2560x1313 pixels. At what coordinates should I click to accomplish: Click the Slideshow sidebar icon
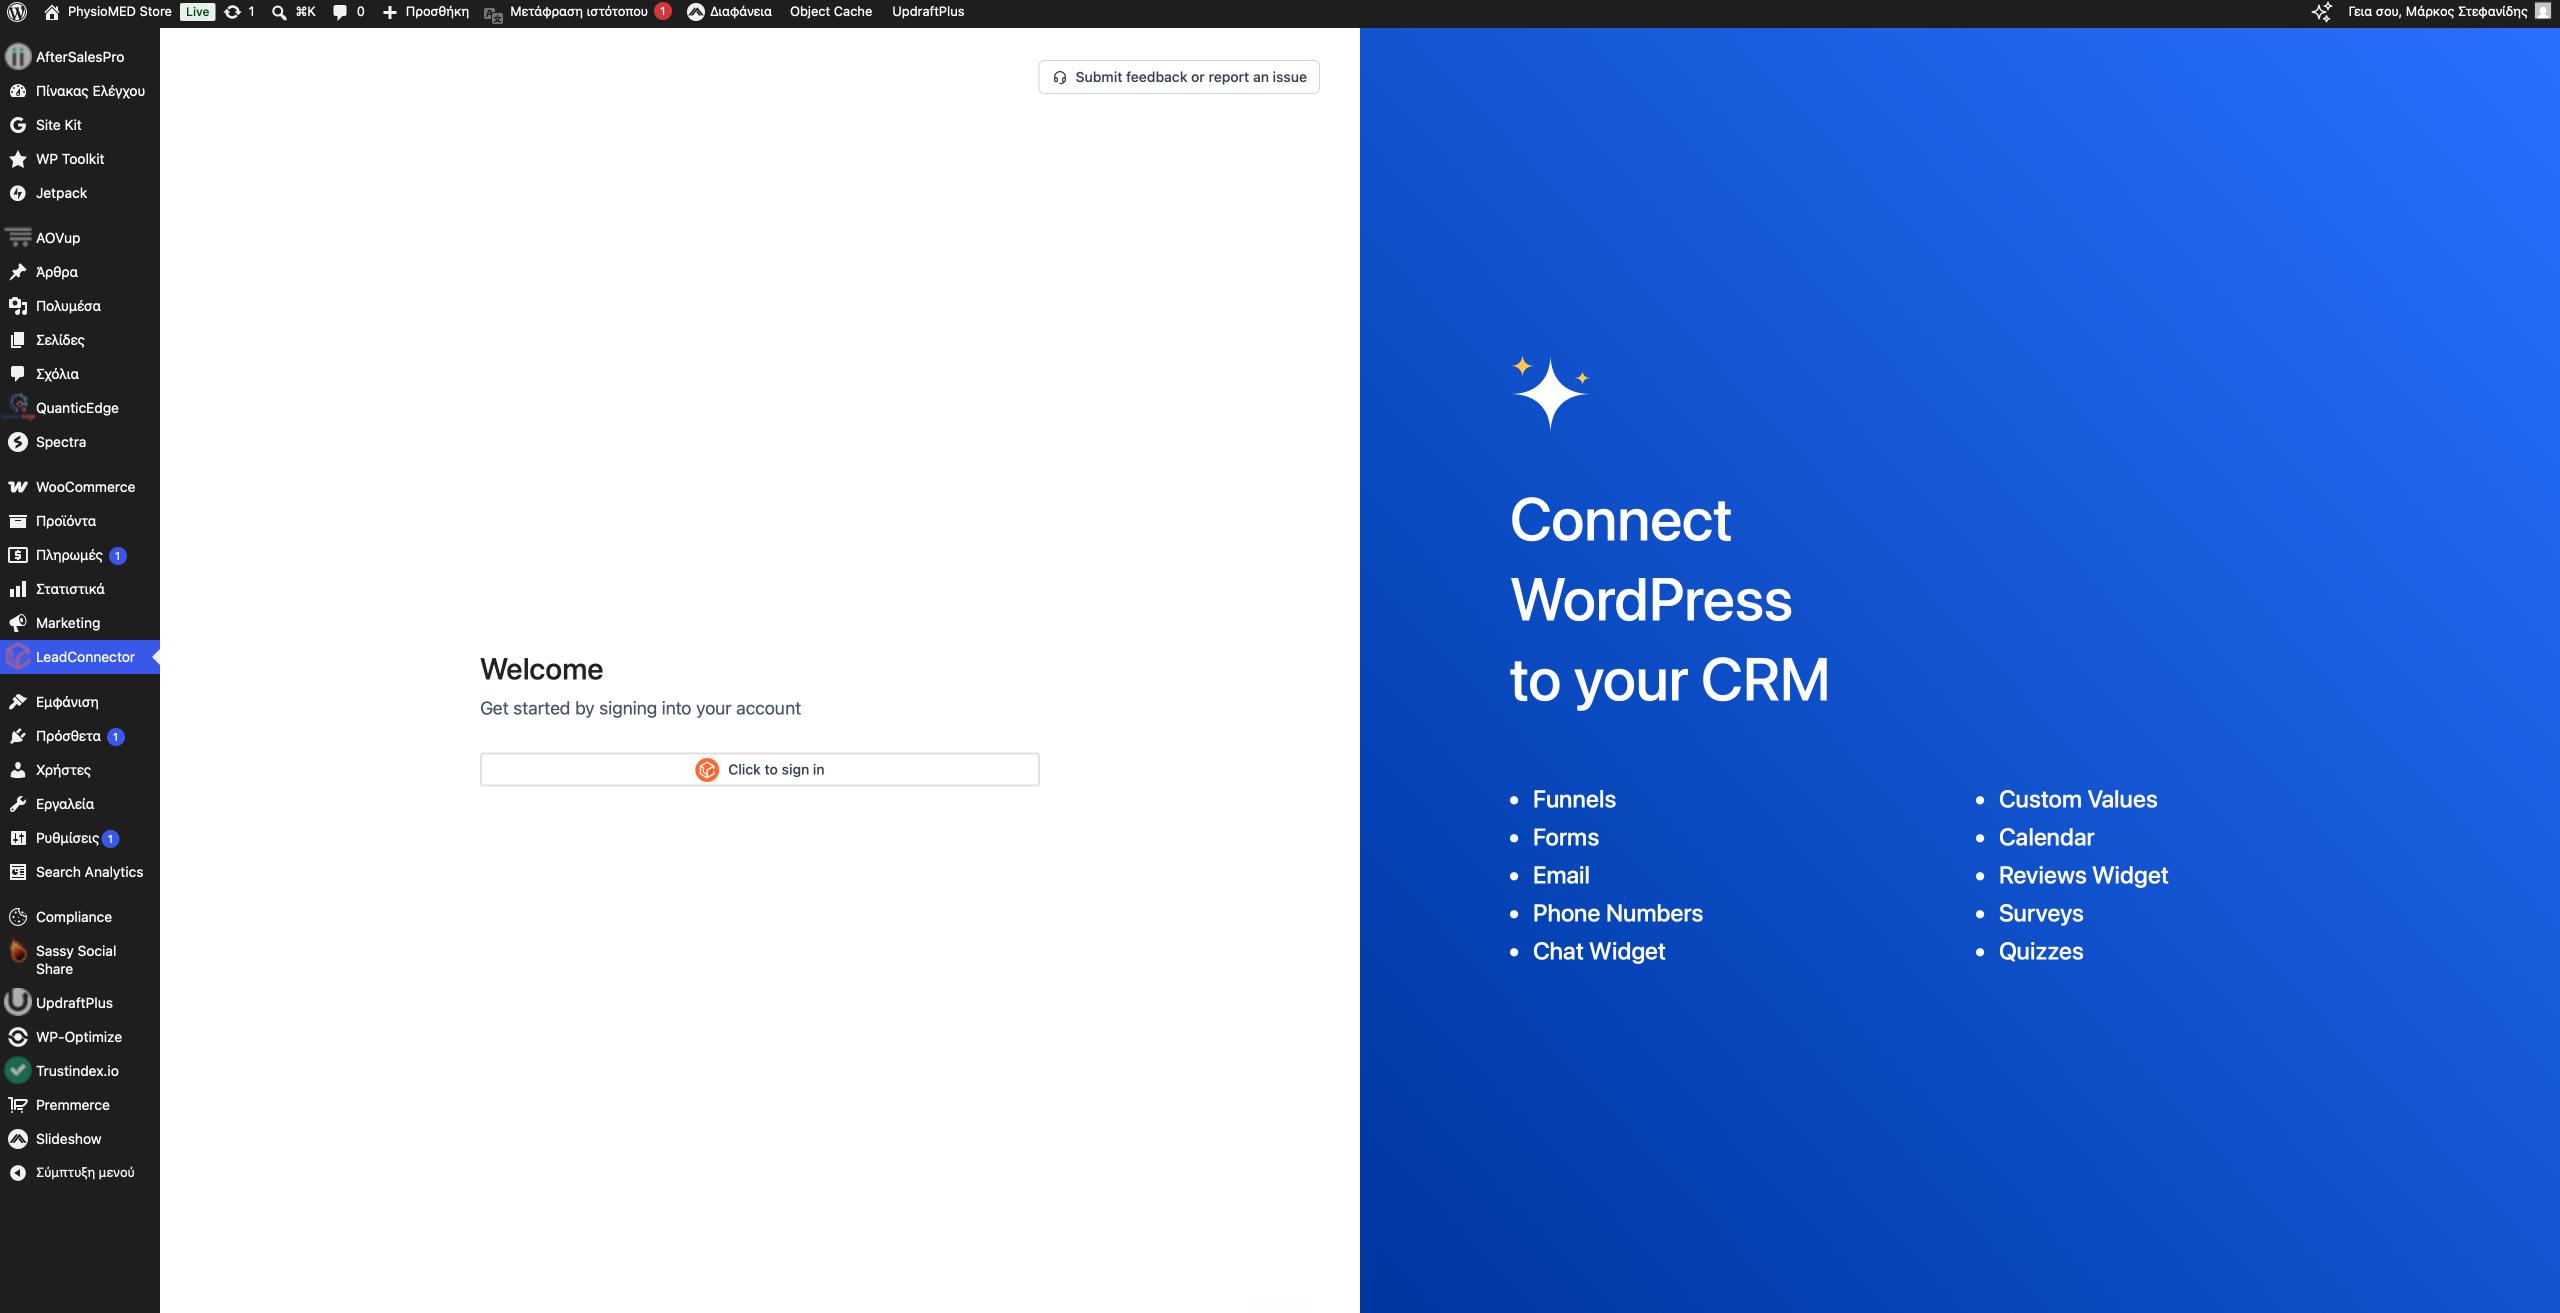(x=18, y=1139)
